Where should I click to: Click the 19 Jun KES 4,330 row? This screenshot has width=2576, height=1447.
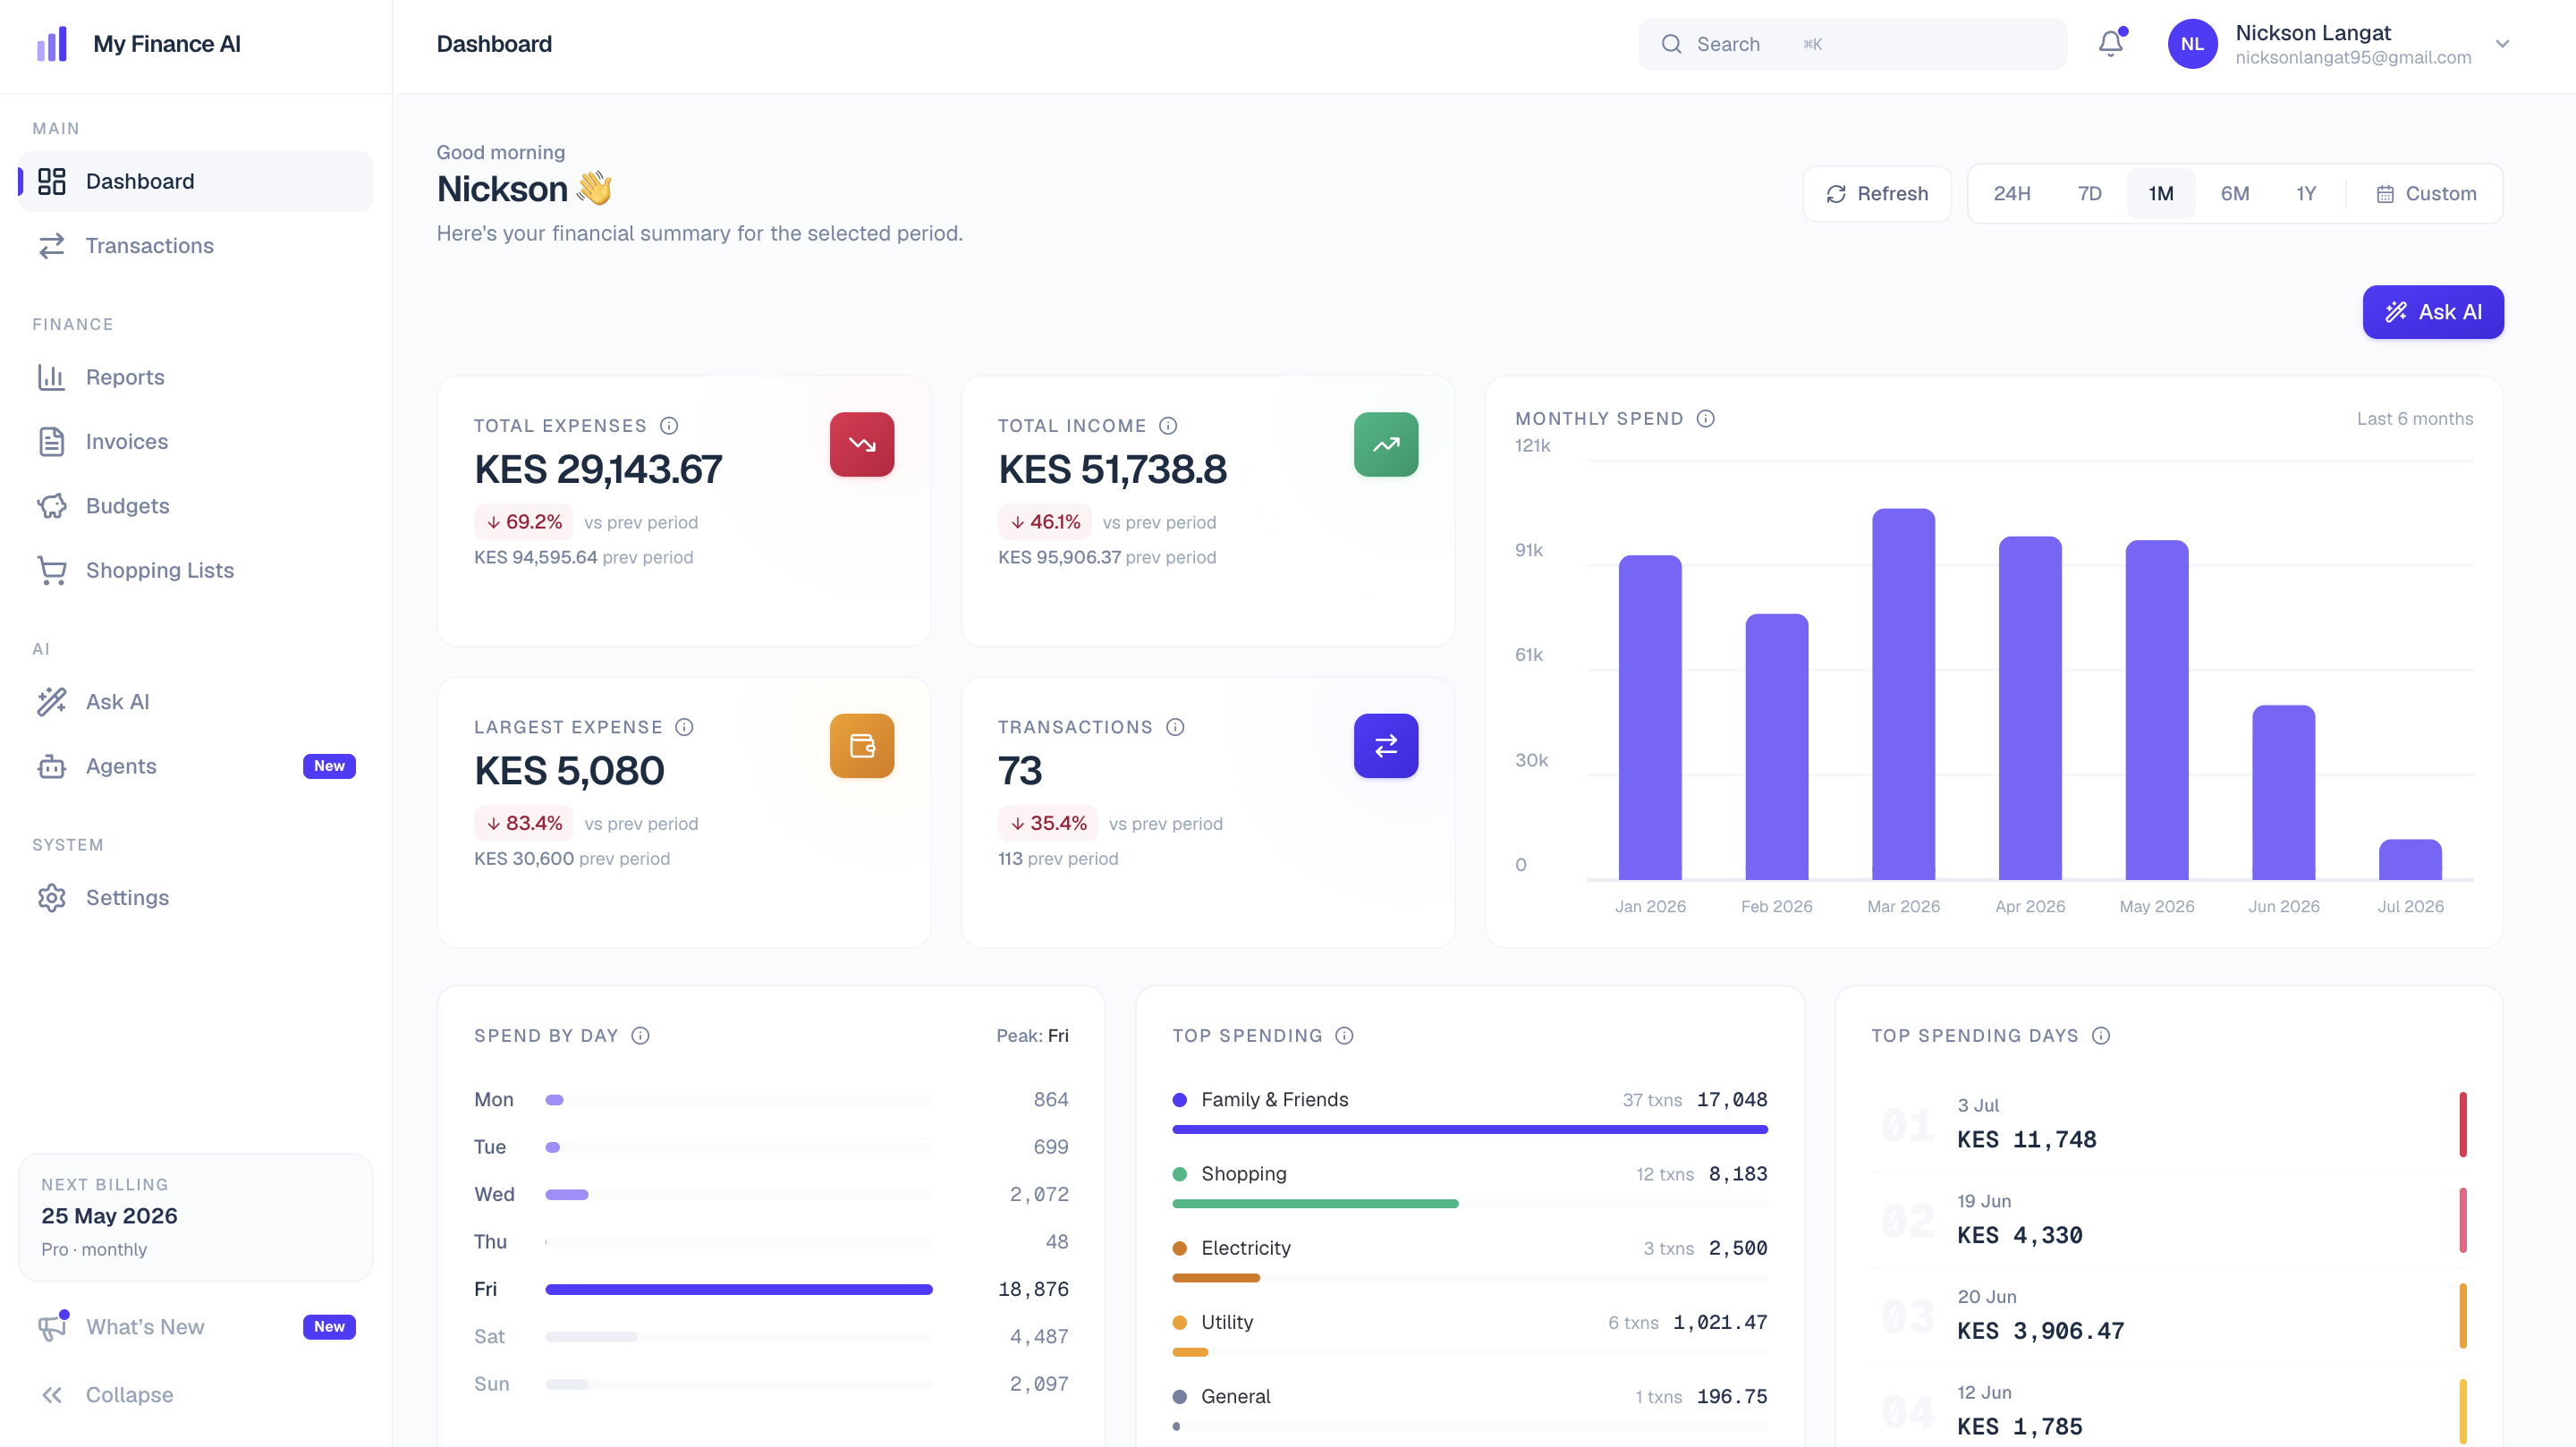pos(2169,1220)
